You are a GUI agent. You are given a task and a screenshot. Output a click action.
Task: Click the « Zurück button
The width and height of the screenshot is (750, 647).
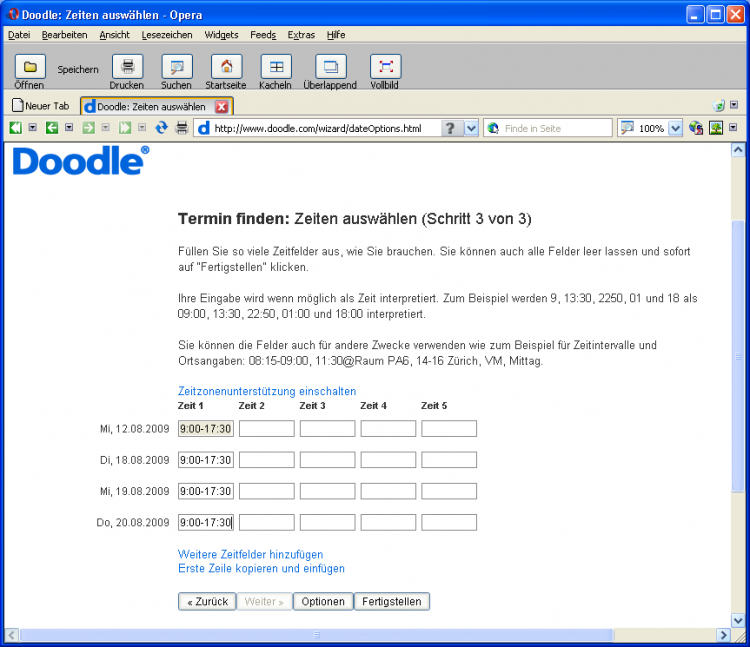(207, 602)
